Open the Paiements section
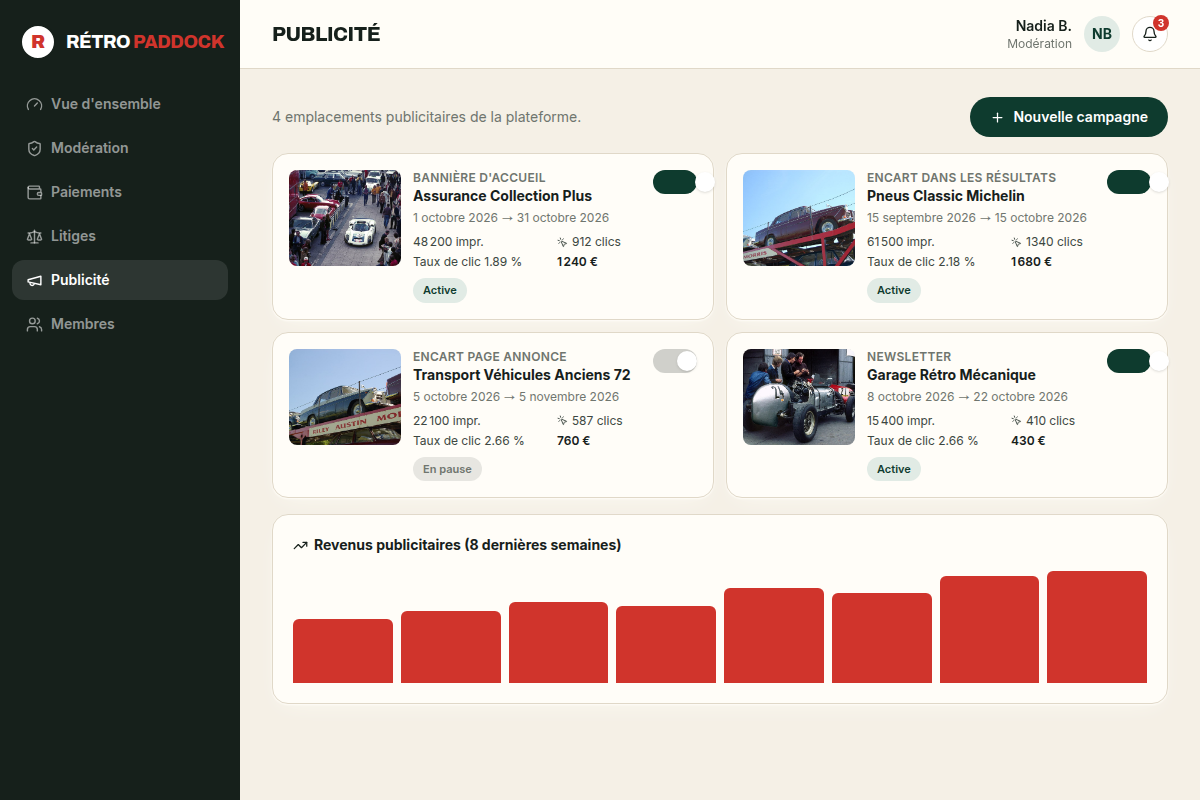The height and width of the screenshot is (800, 1200). 120,192
